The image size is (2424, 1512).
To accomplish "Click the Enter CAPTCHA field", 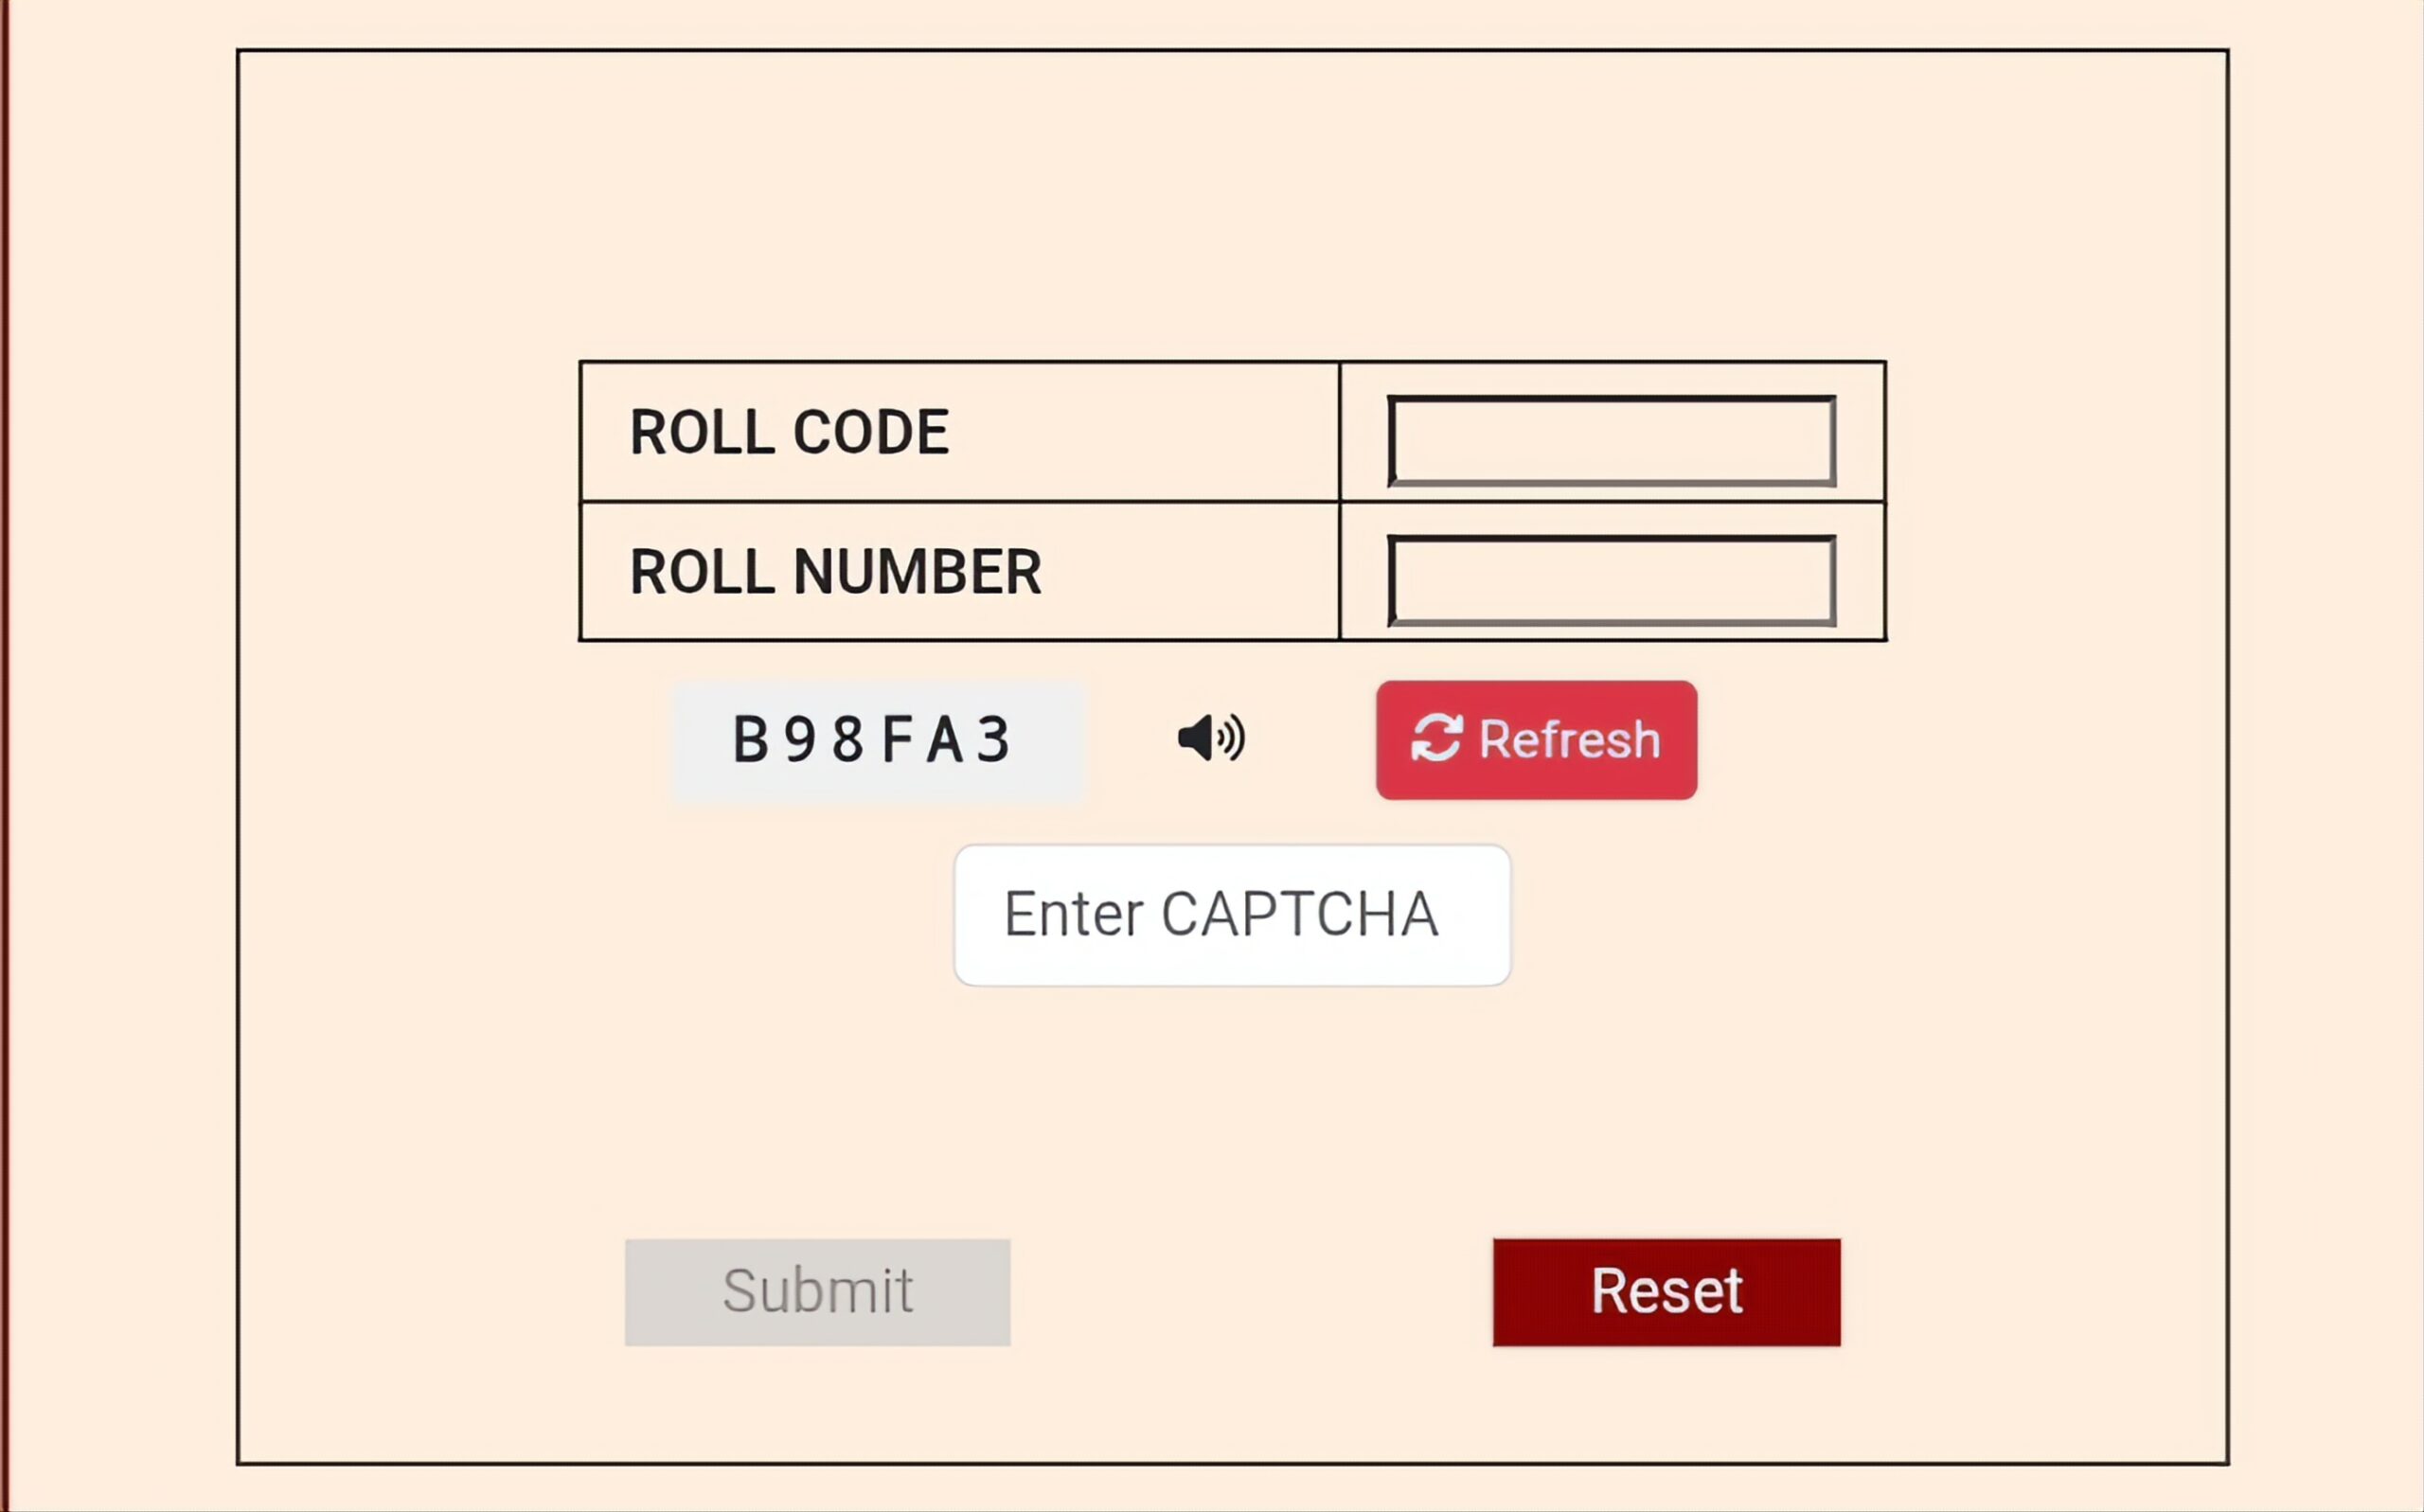I will click(1231, 915).
